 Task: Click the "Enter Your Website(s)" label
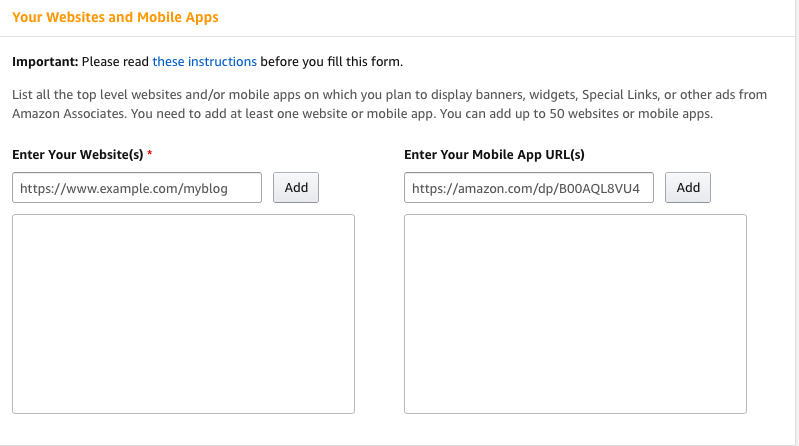78,154
